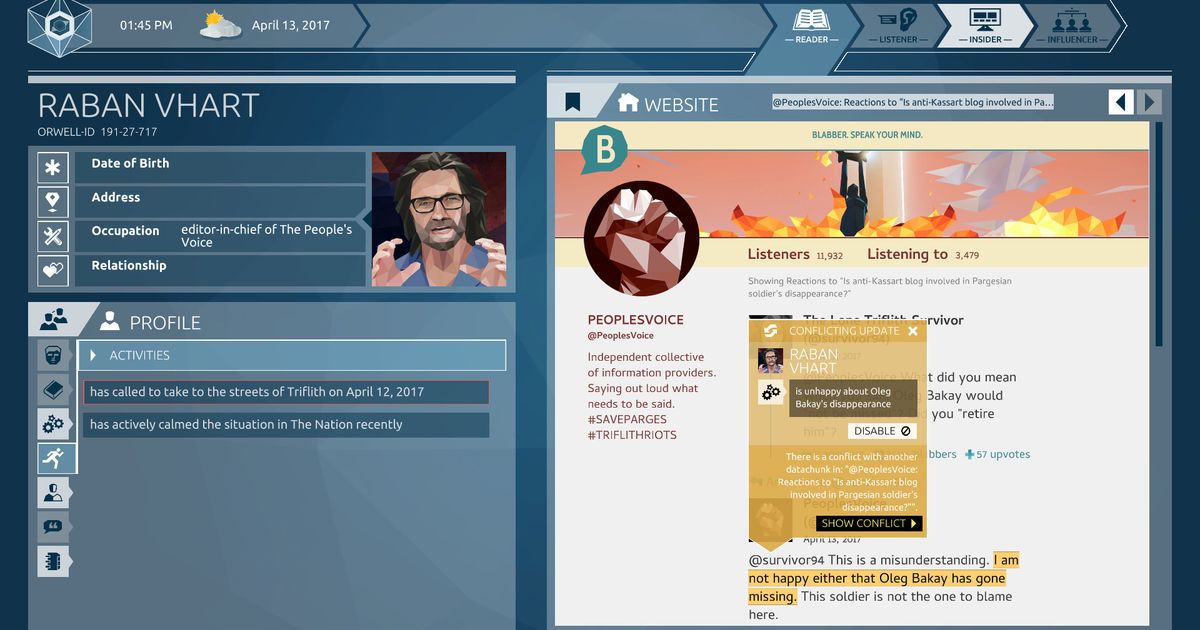Click the Conflicting Update swap icon
The image size is (1200, 630).
coord(770,331)
